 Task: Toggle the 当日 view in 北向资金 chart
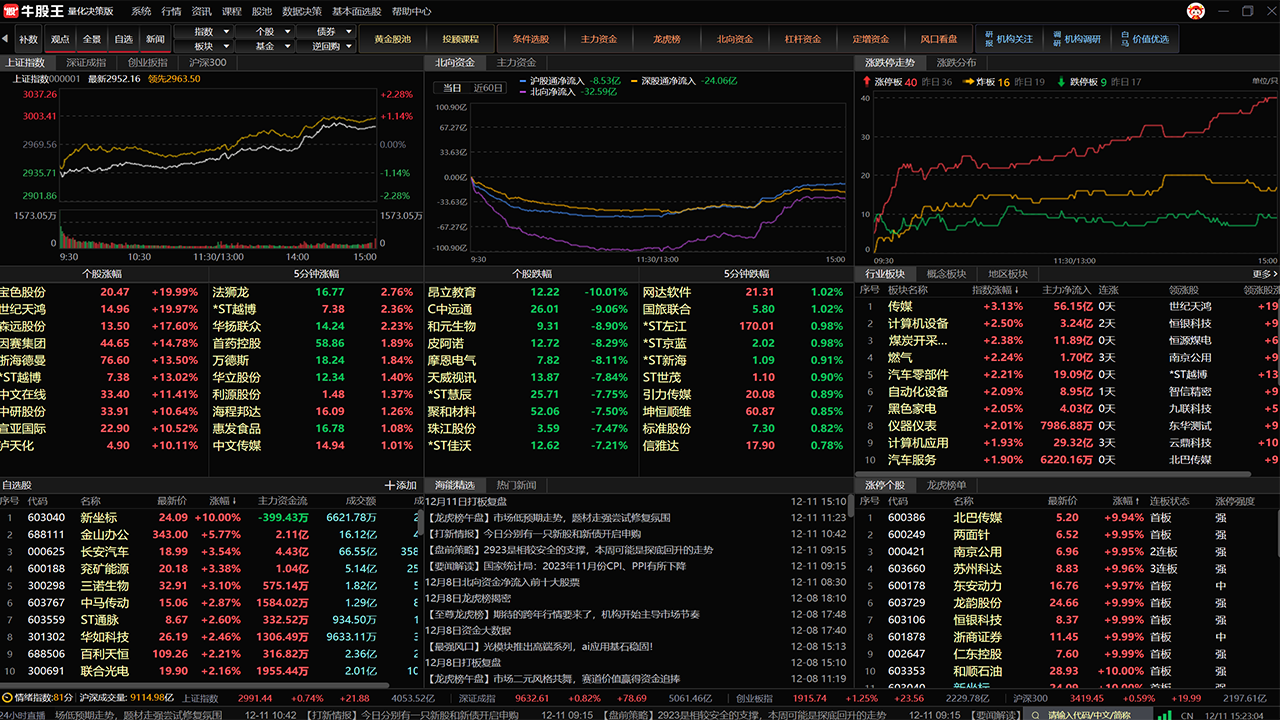[452, 88]
